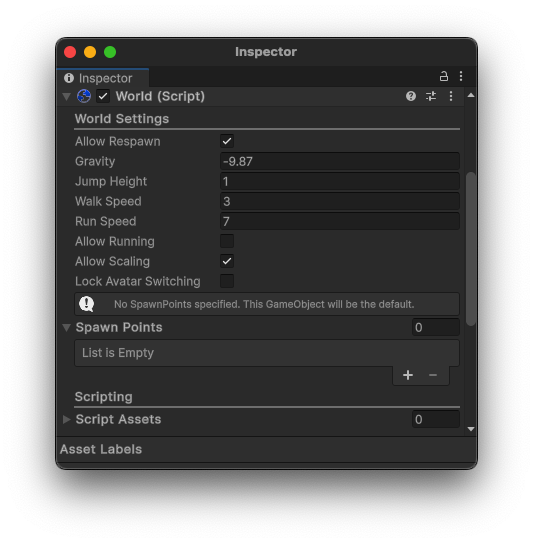Click Script Assets size field
This screenshot has height=543, width=533.
[x=436, y=419]
